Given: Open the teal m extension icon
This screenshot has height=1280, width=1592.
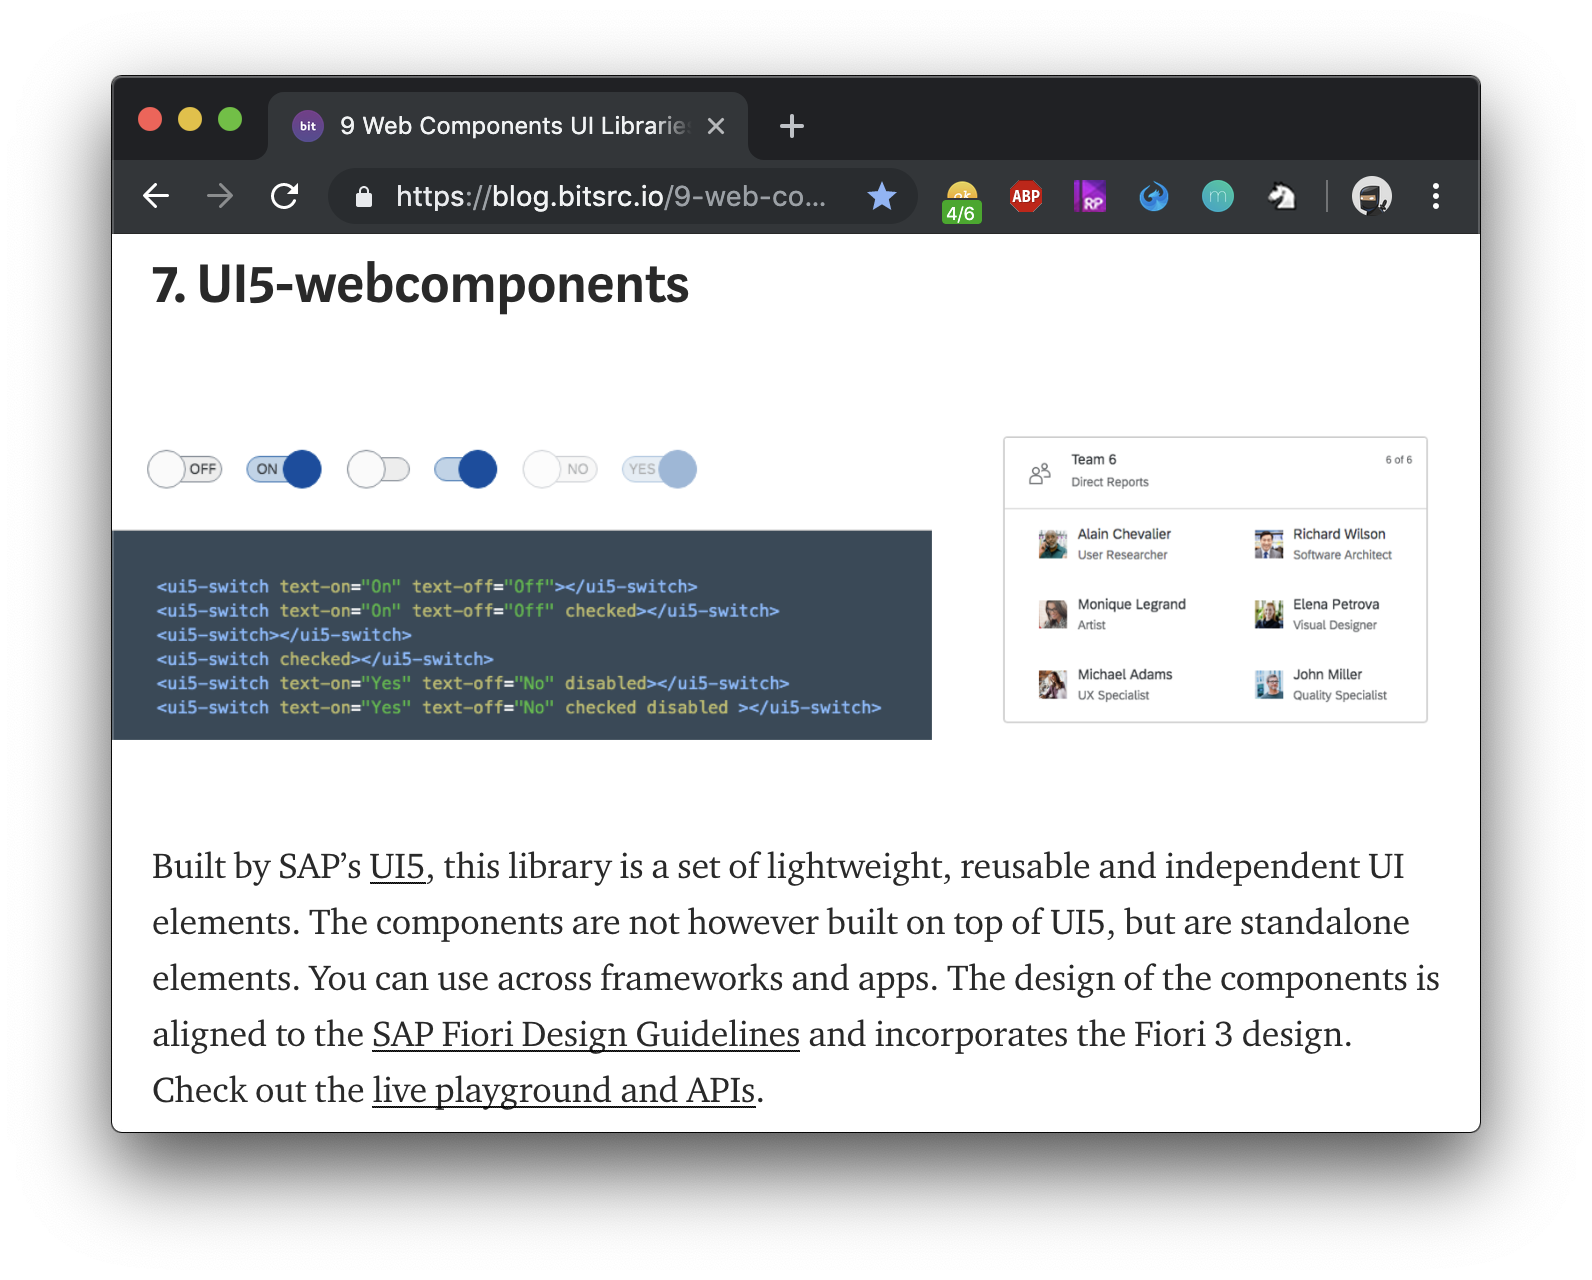Looking at the screenshot, I should [x=1217, y=196].
